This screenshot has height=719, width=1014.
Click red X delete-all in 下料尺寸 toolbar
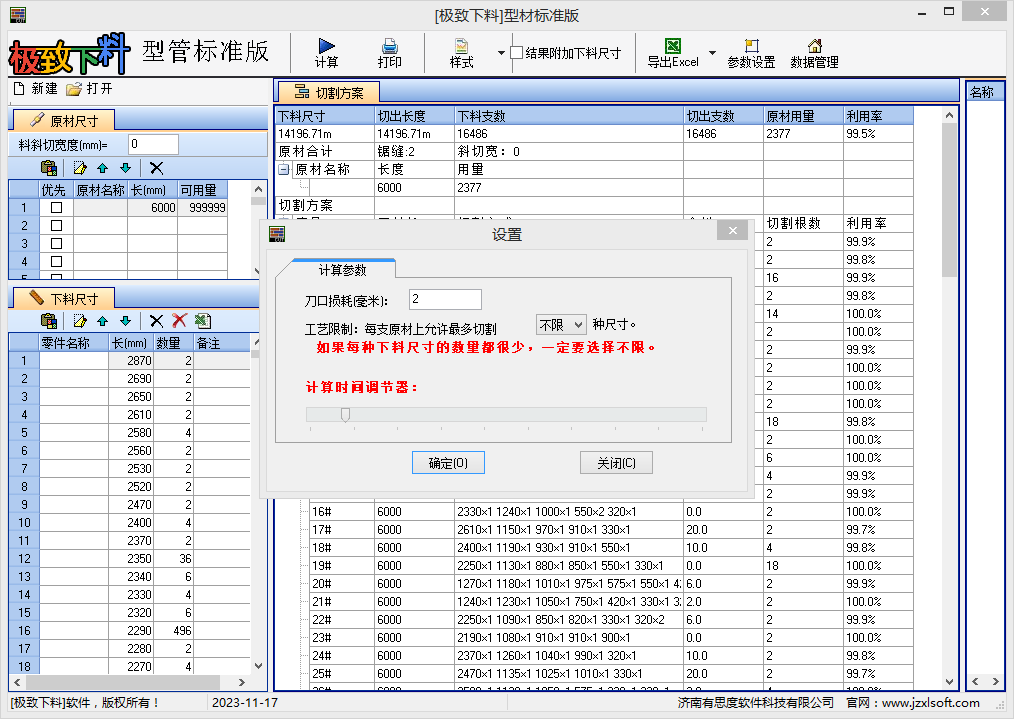179,321
